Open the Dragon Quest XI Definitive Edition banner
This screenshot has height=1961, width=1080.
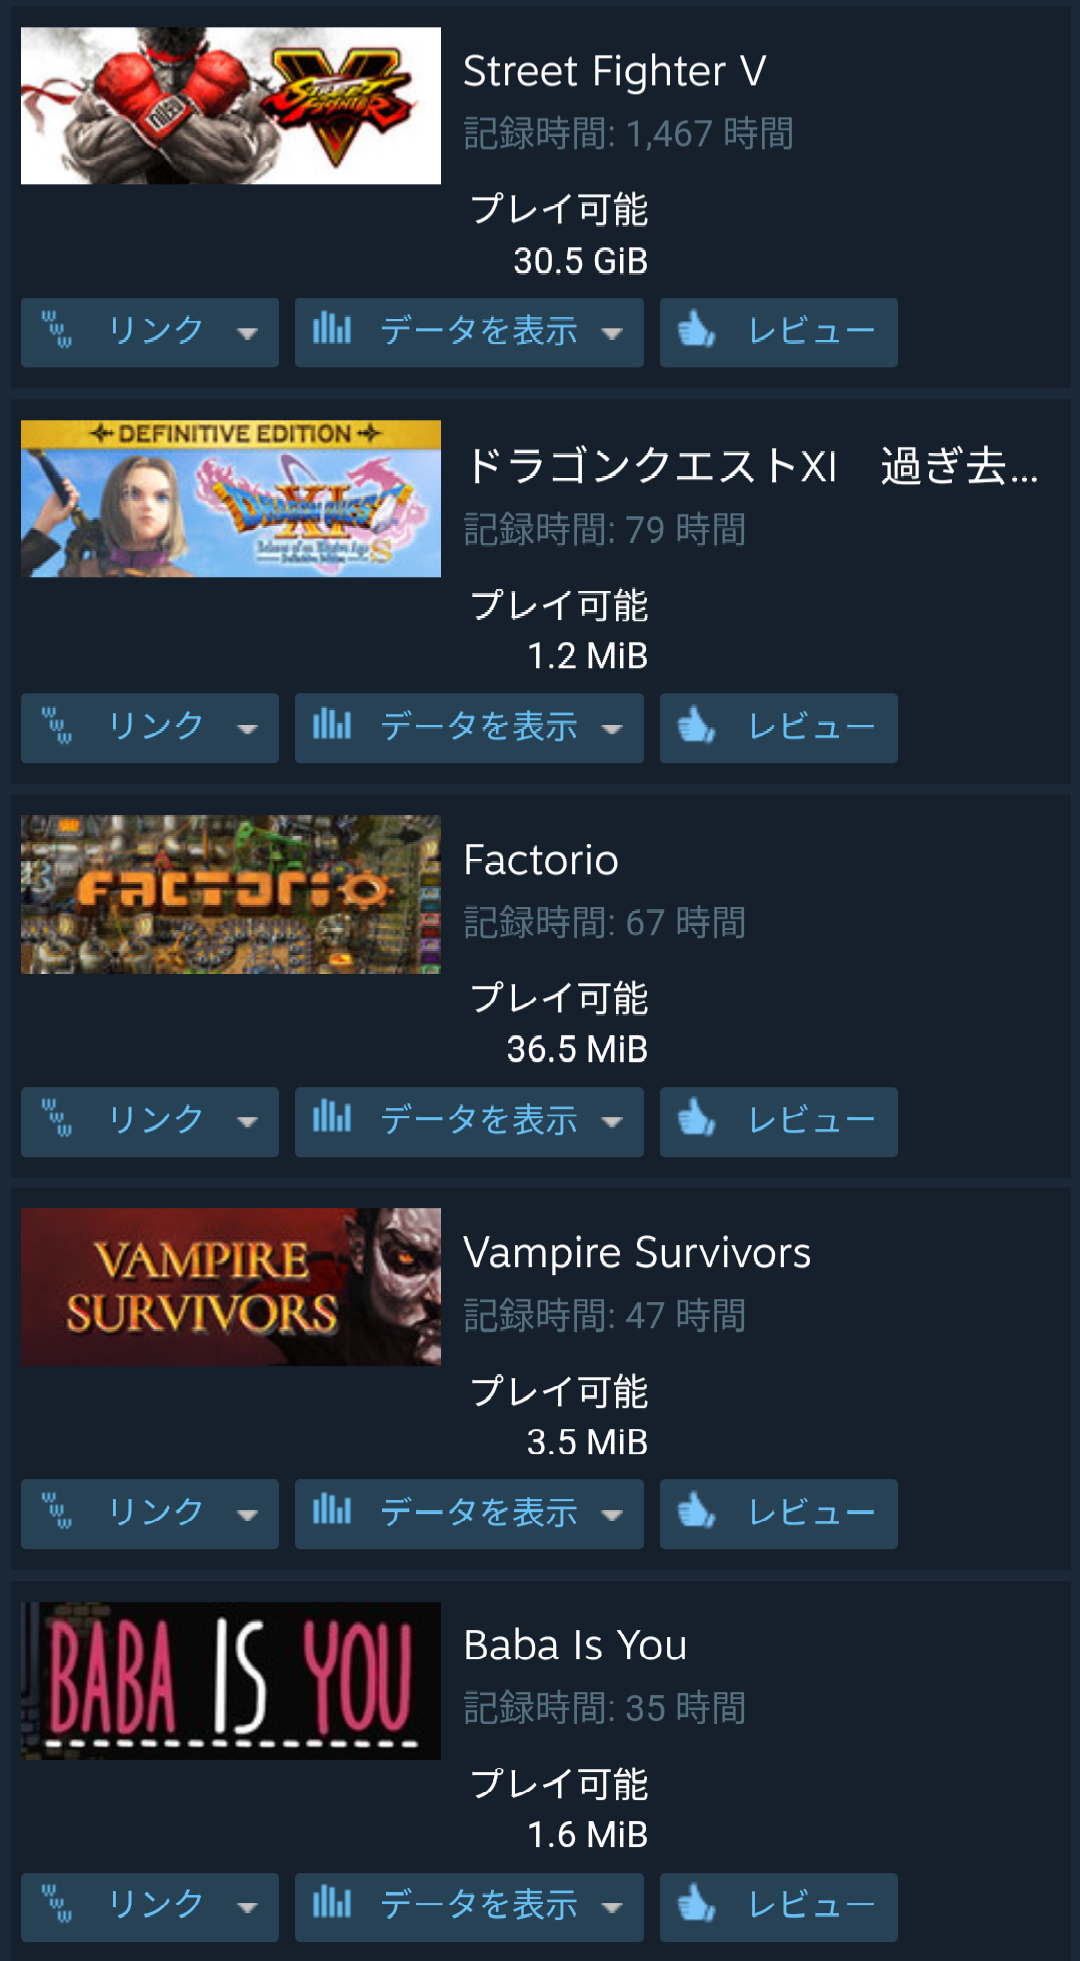[231, 498]
